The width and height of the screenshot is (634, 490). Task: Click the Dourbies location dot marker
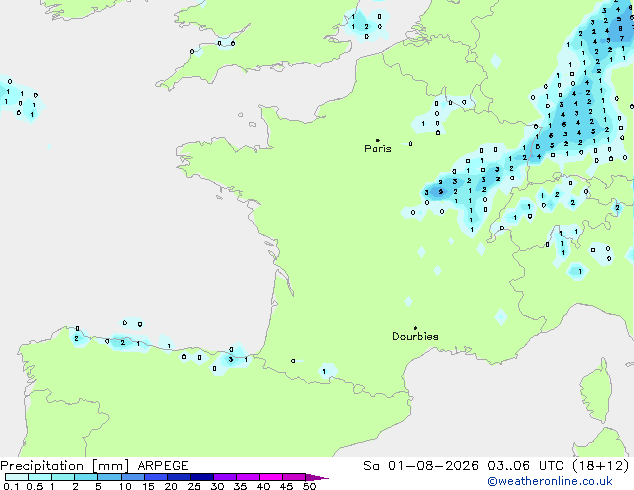(x=415, y=328)
